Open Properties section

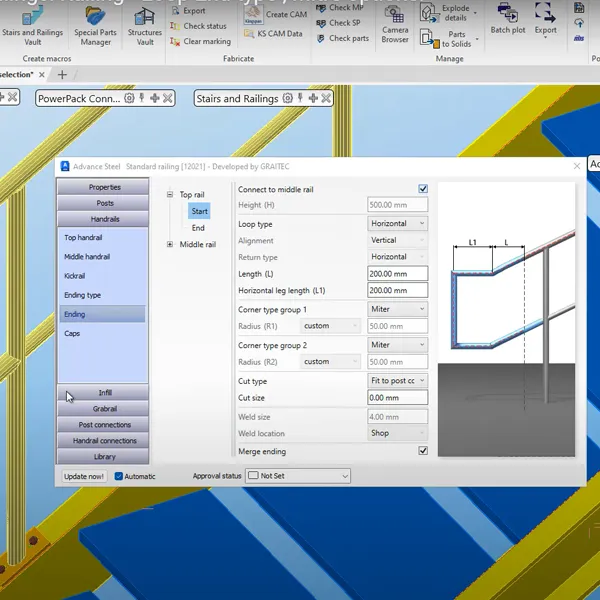tap(103, 187)
